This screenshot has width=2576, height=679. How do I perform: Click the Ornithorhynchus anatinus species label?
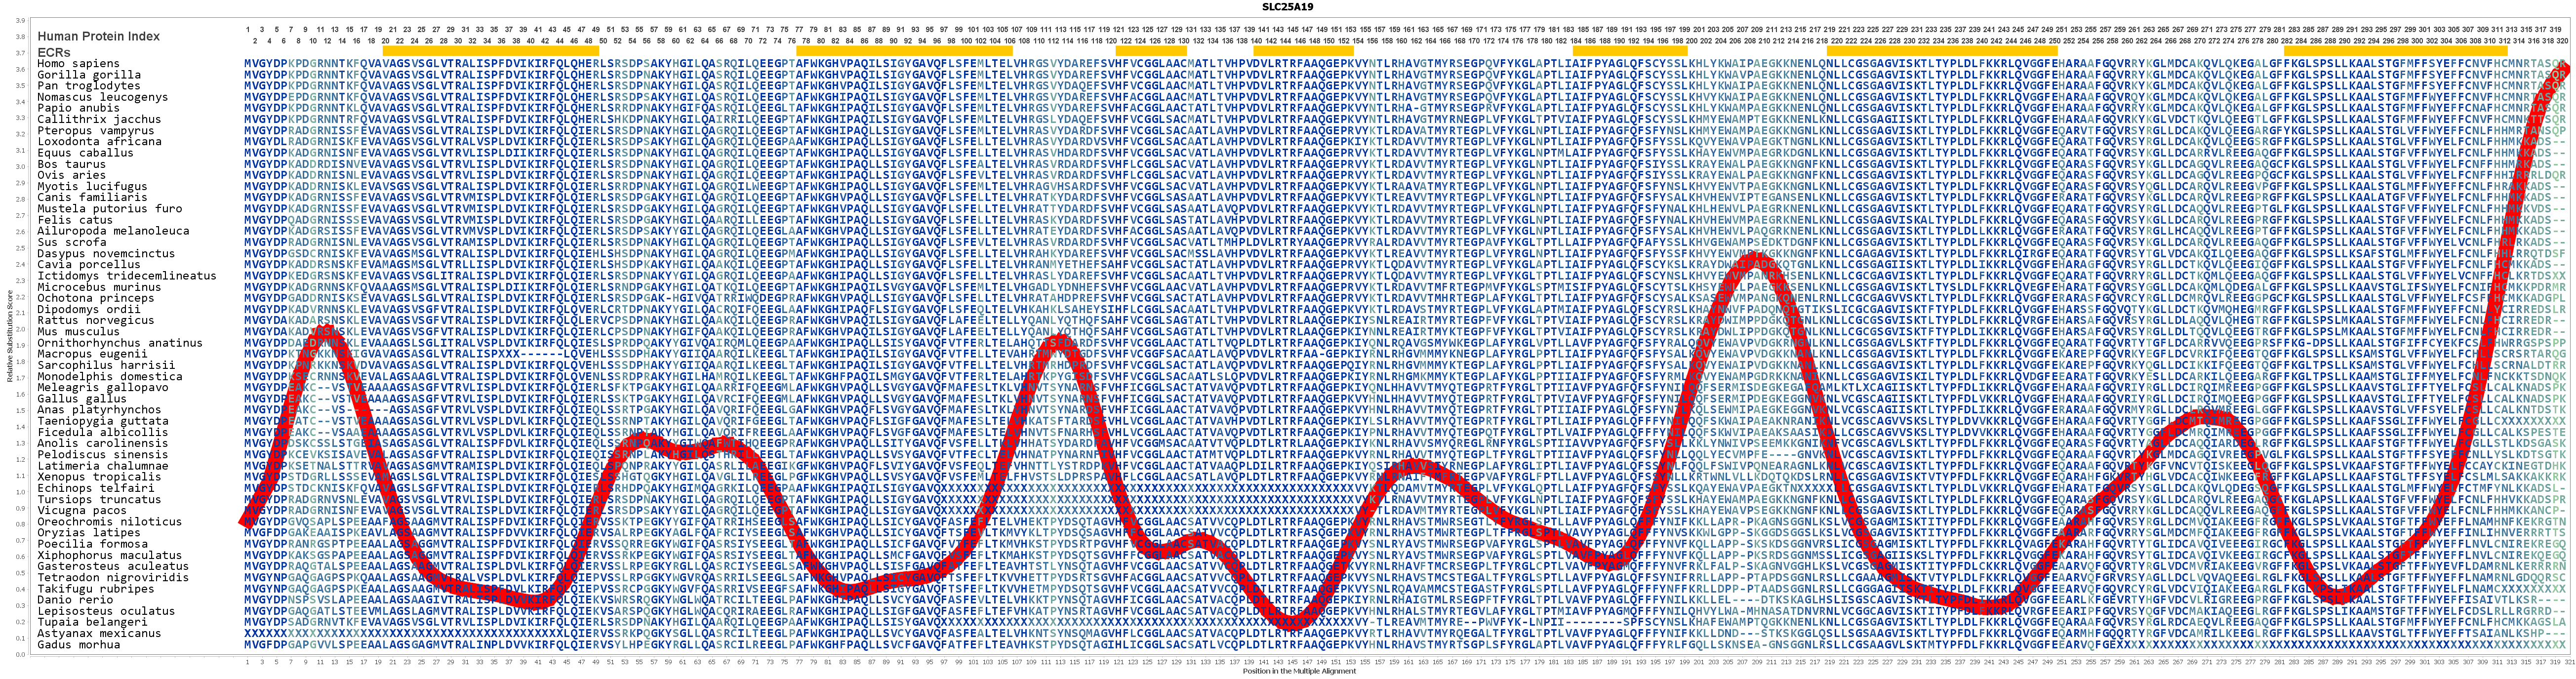click(120, 343)
